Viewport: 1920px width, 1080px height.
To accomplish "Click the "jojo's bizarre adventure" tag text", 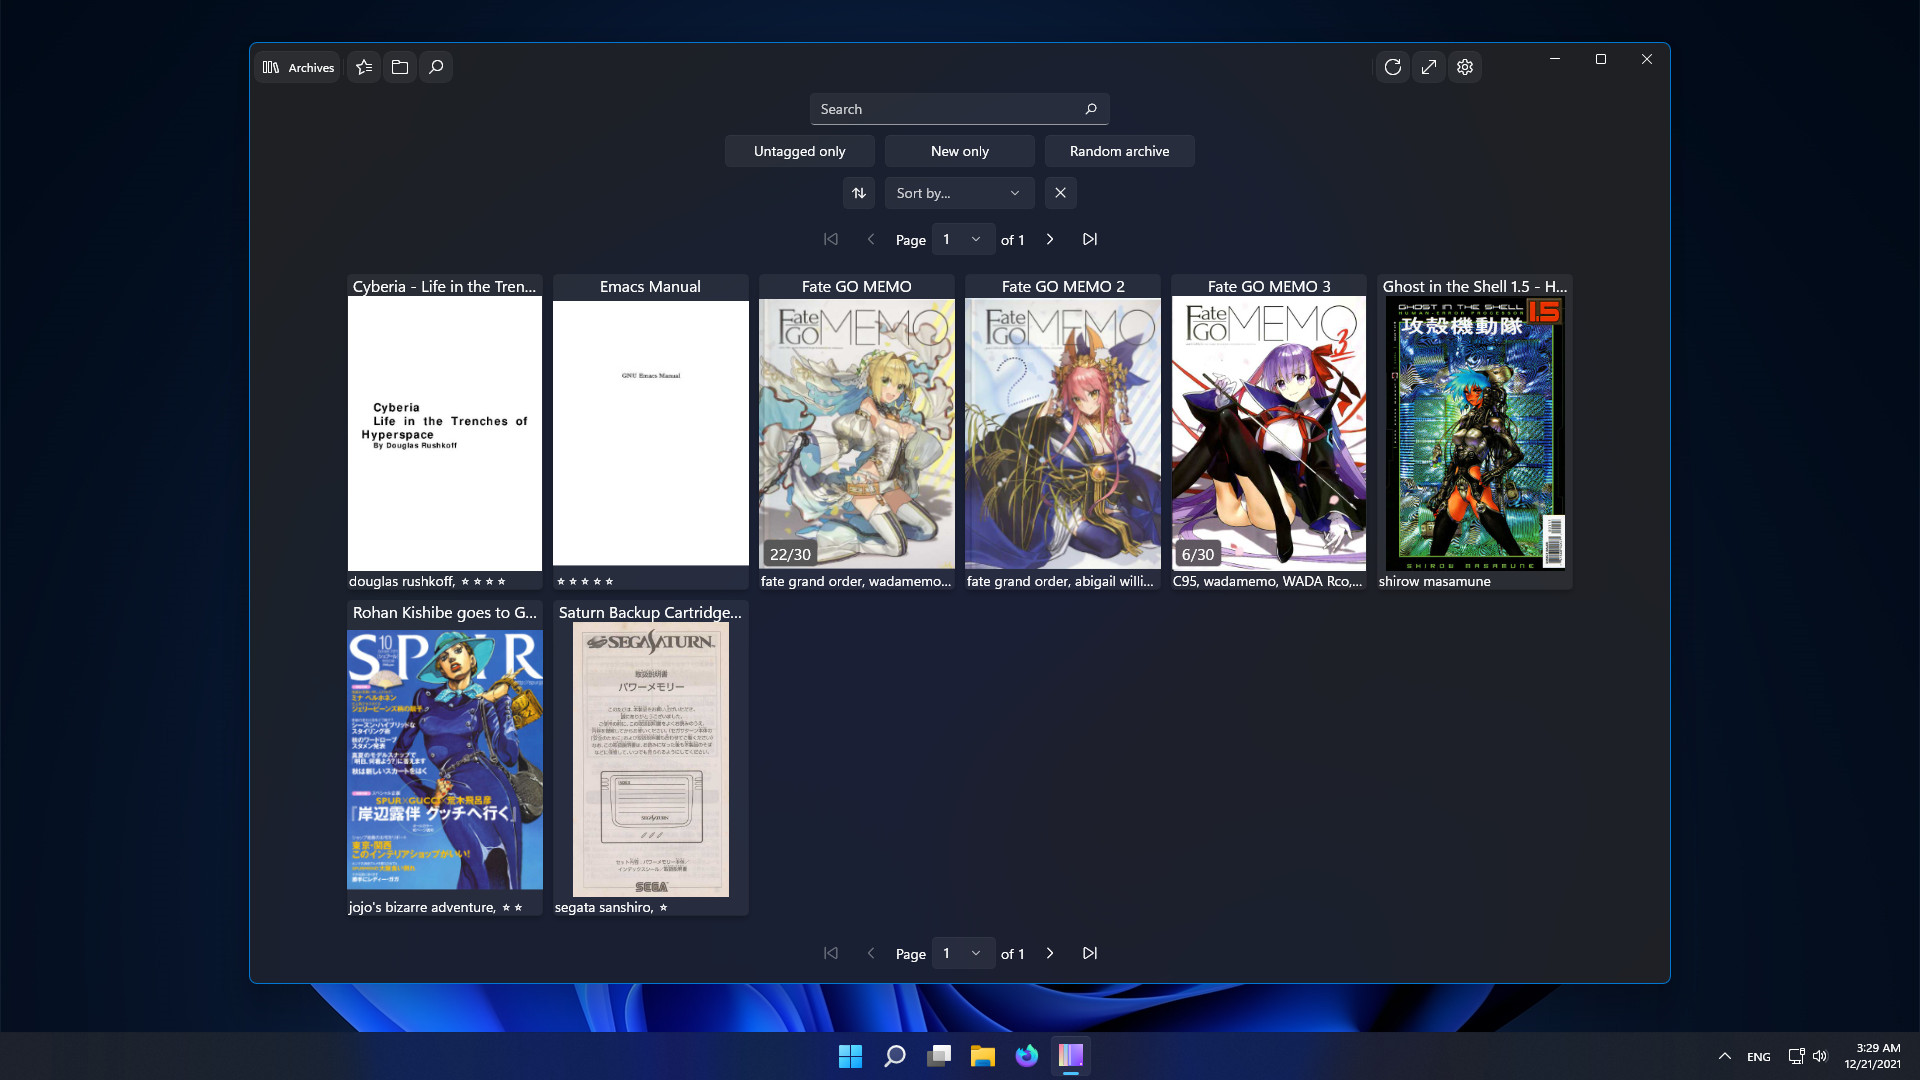I will pyautogui.click(x=422, y=907).
